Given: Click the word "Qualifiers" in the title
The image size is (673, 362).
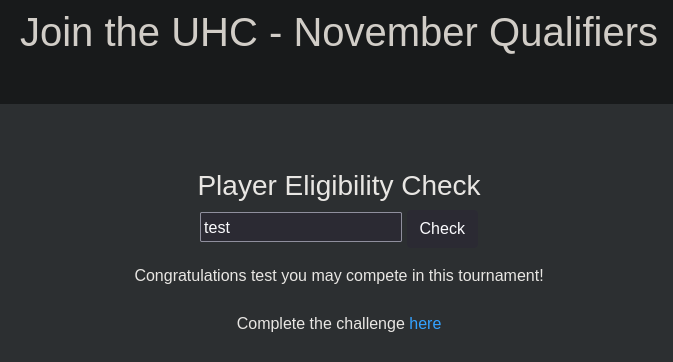Looking at the screenshot, I should click(x=573, y=33).
